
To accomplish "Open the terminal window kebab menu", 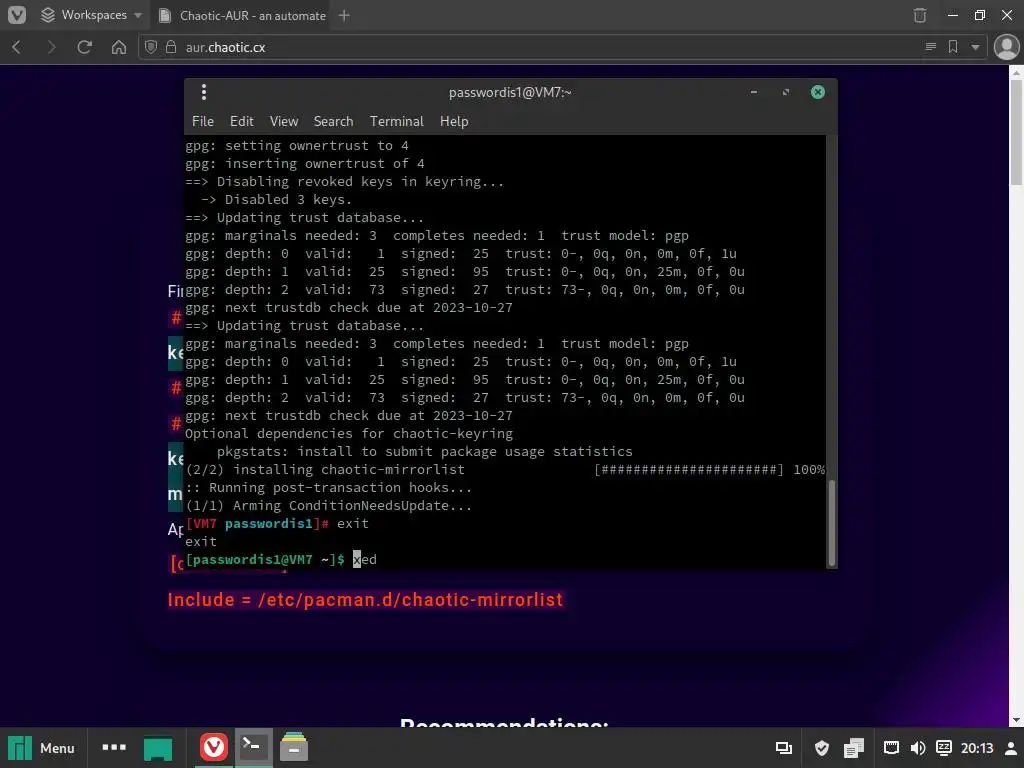I will (204, 92).
